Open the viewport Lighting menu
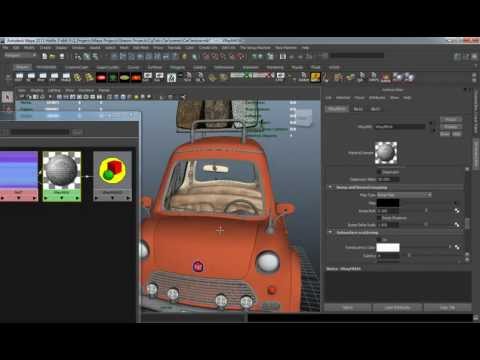Image resolution: width=480 pixels, height=360 pixels. [54, 90]
